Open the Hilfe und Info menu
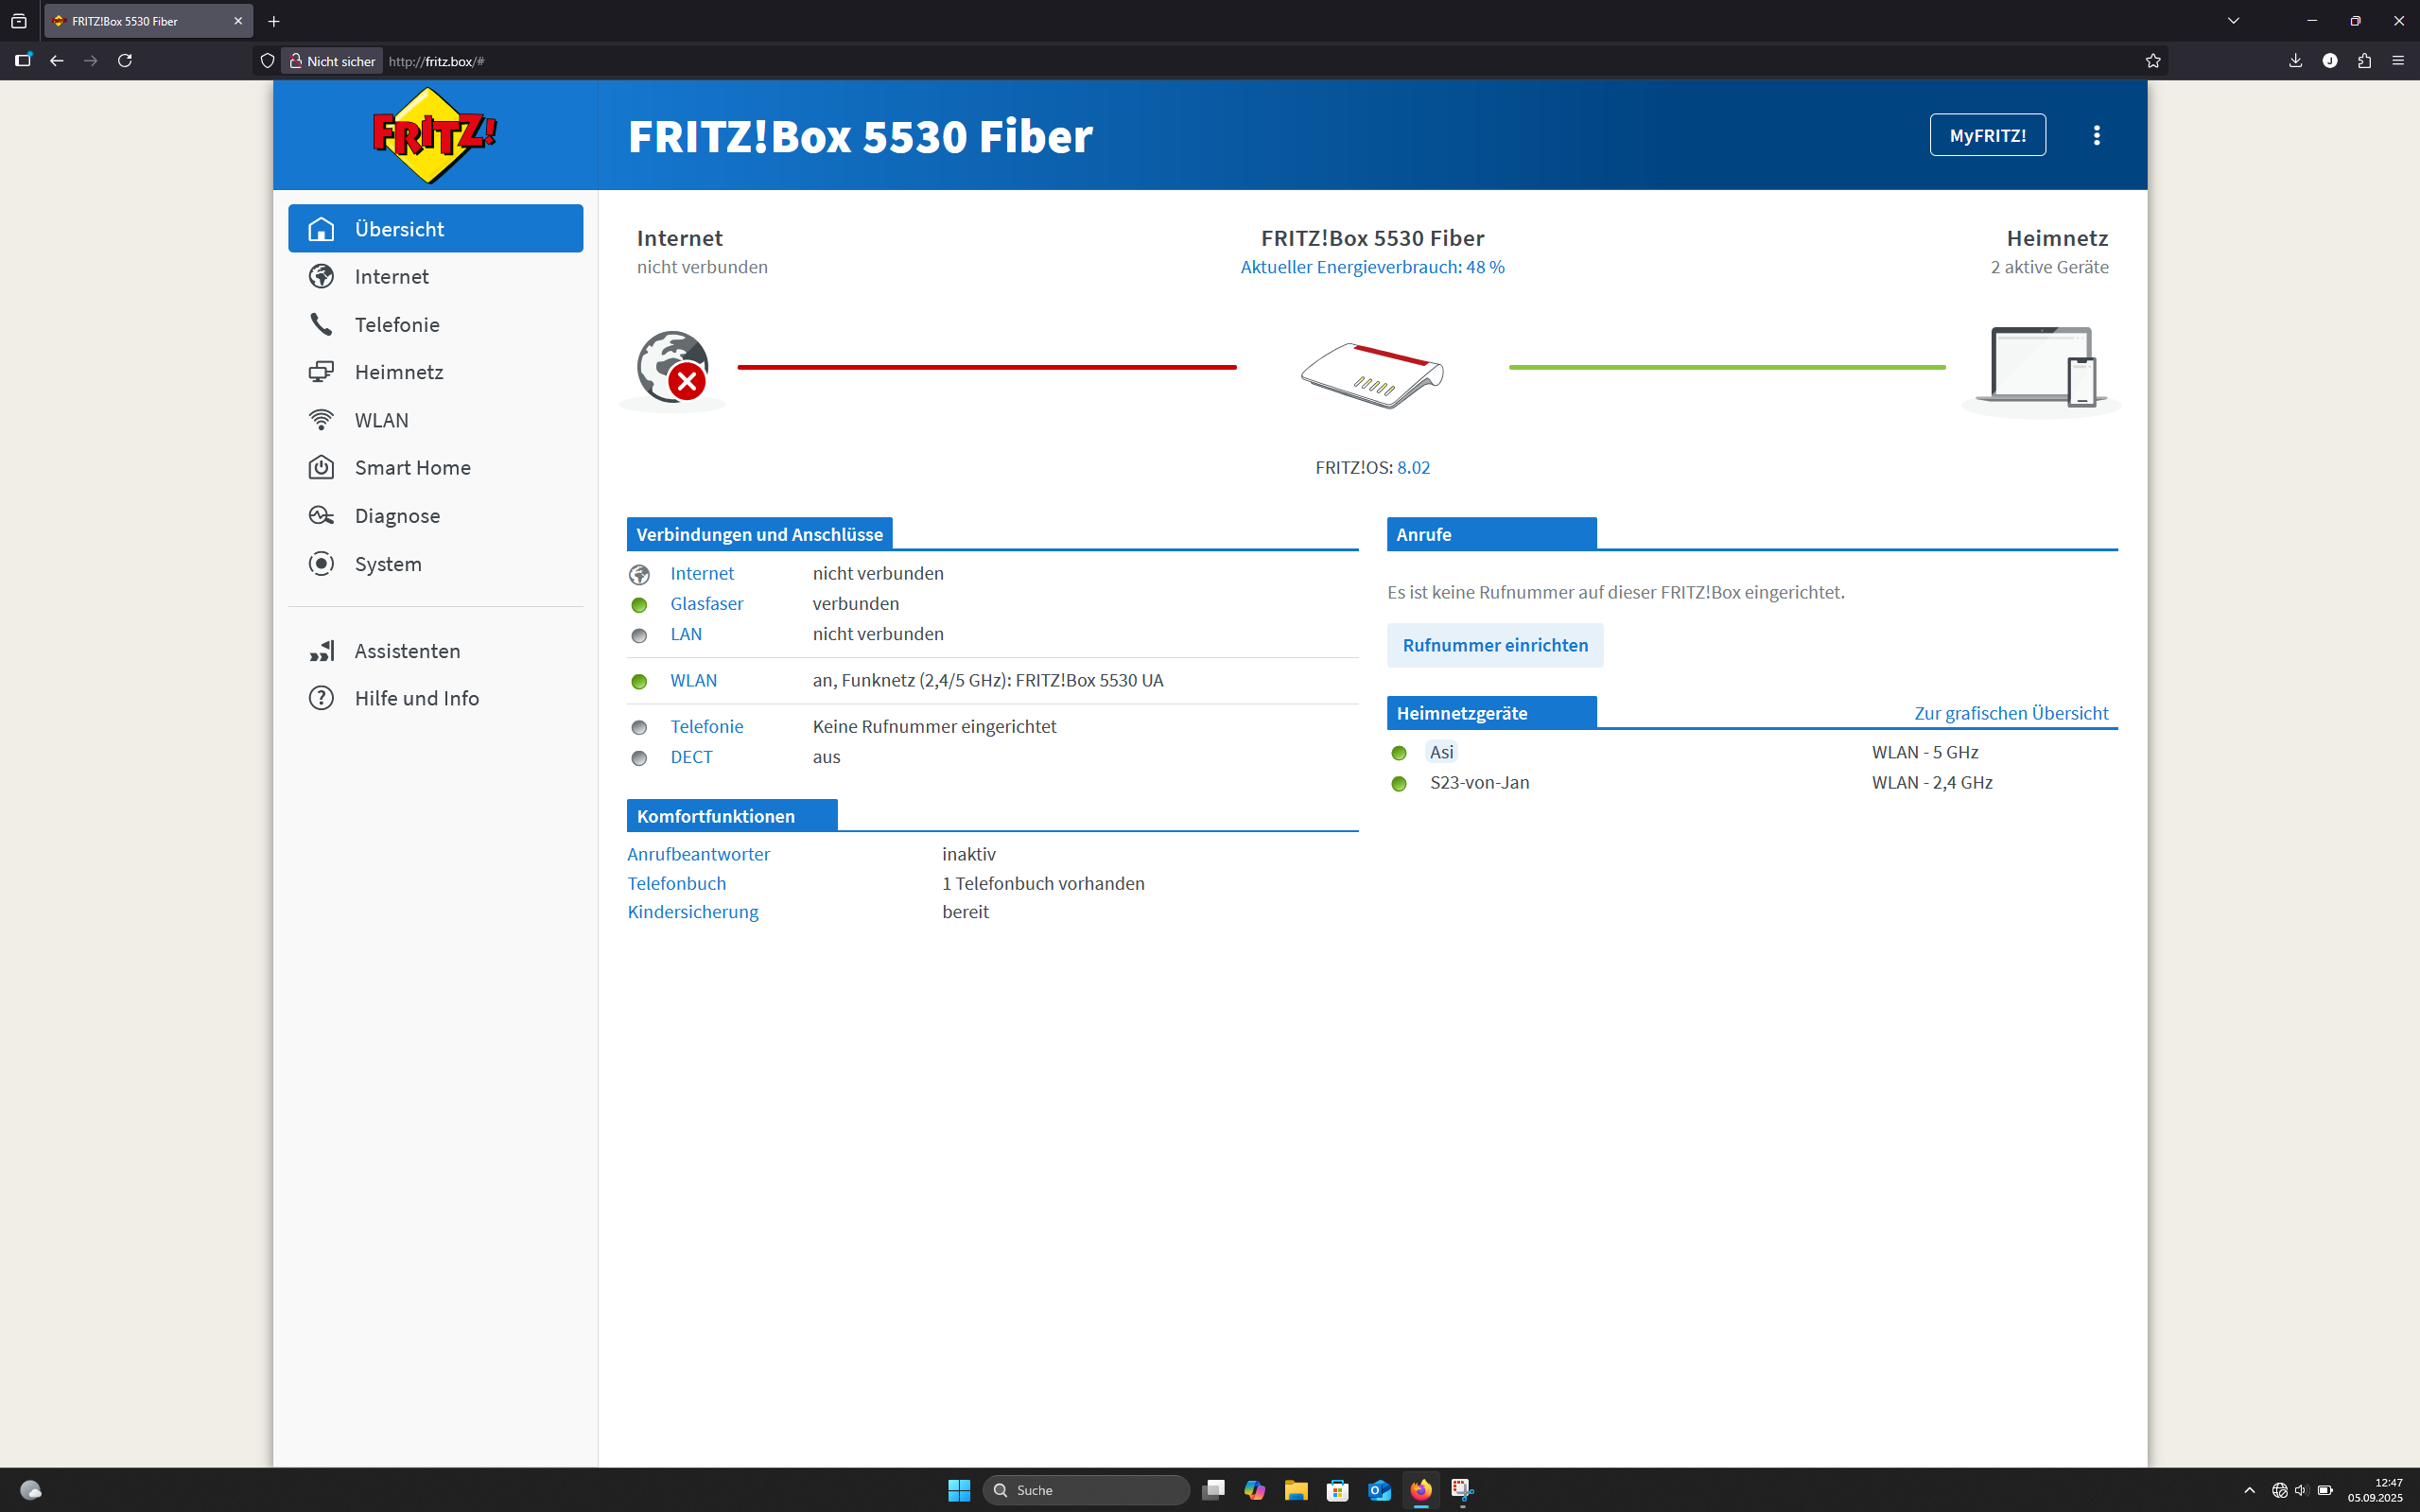Screen dimensions: 2420x1512 coord(436,698)
